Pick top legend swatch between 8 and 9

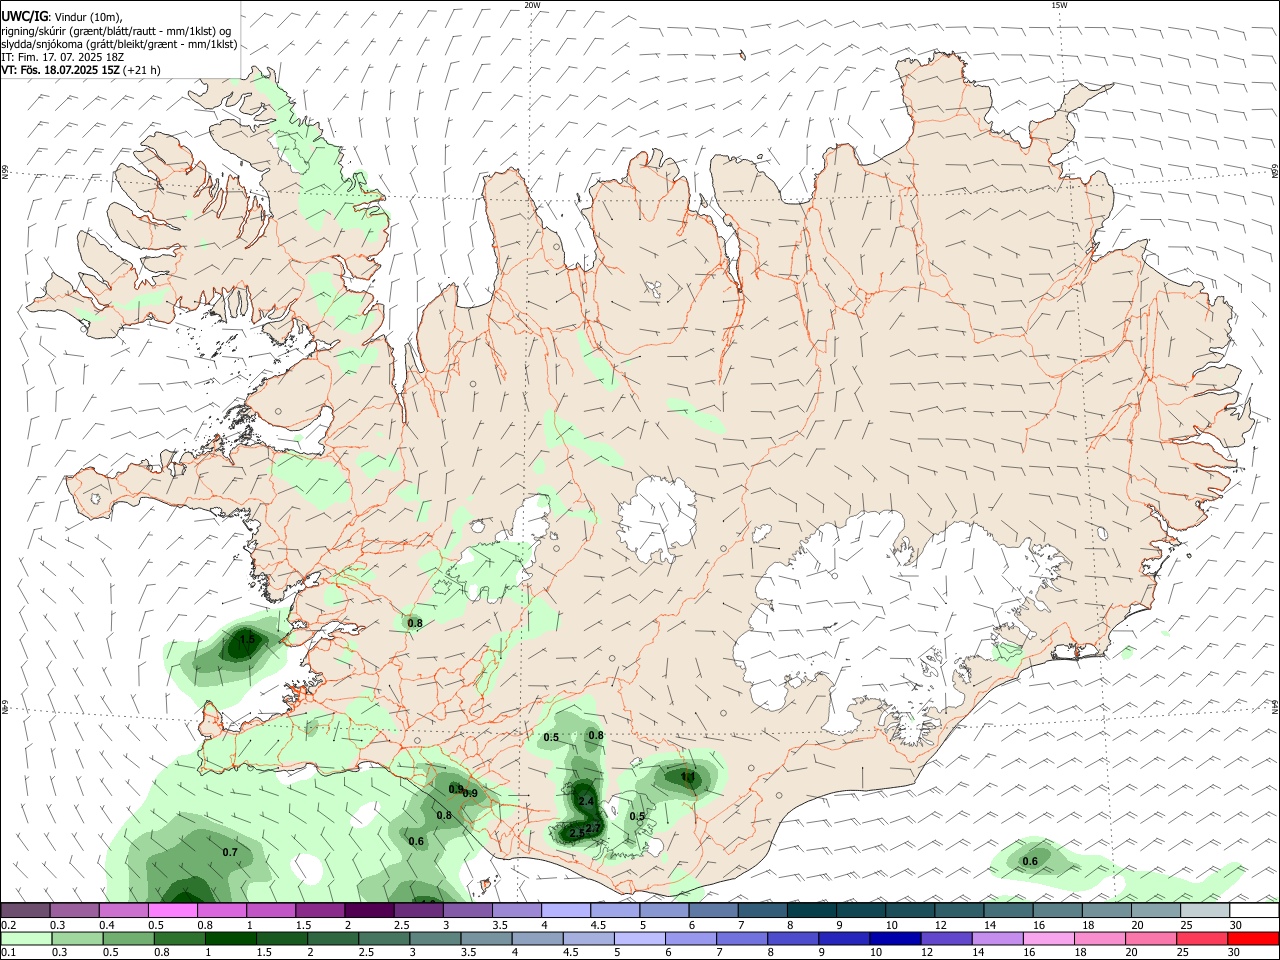click(812, 910)
